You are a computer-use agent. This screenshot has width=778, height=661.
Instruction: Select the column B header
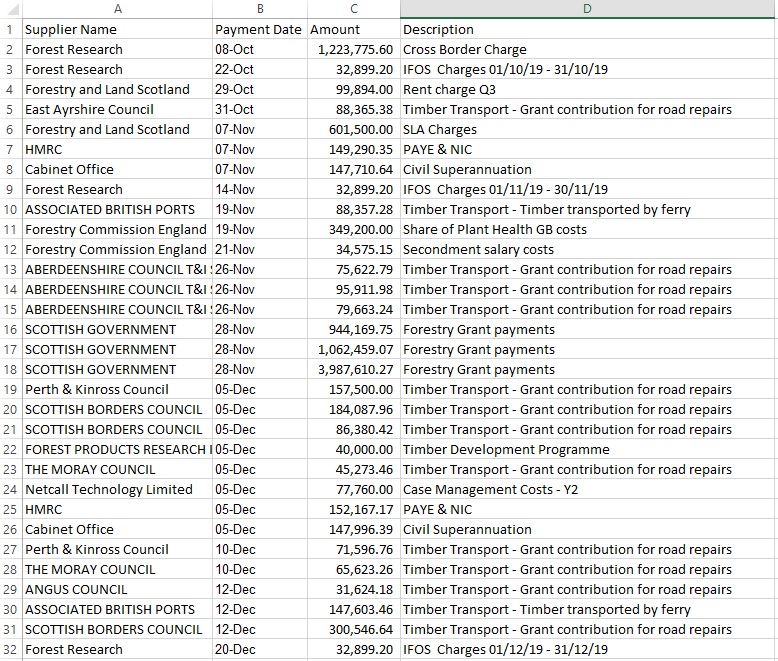[260, 9]
